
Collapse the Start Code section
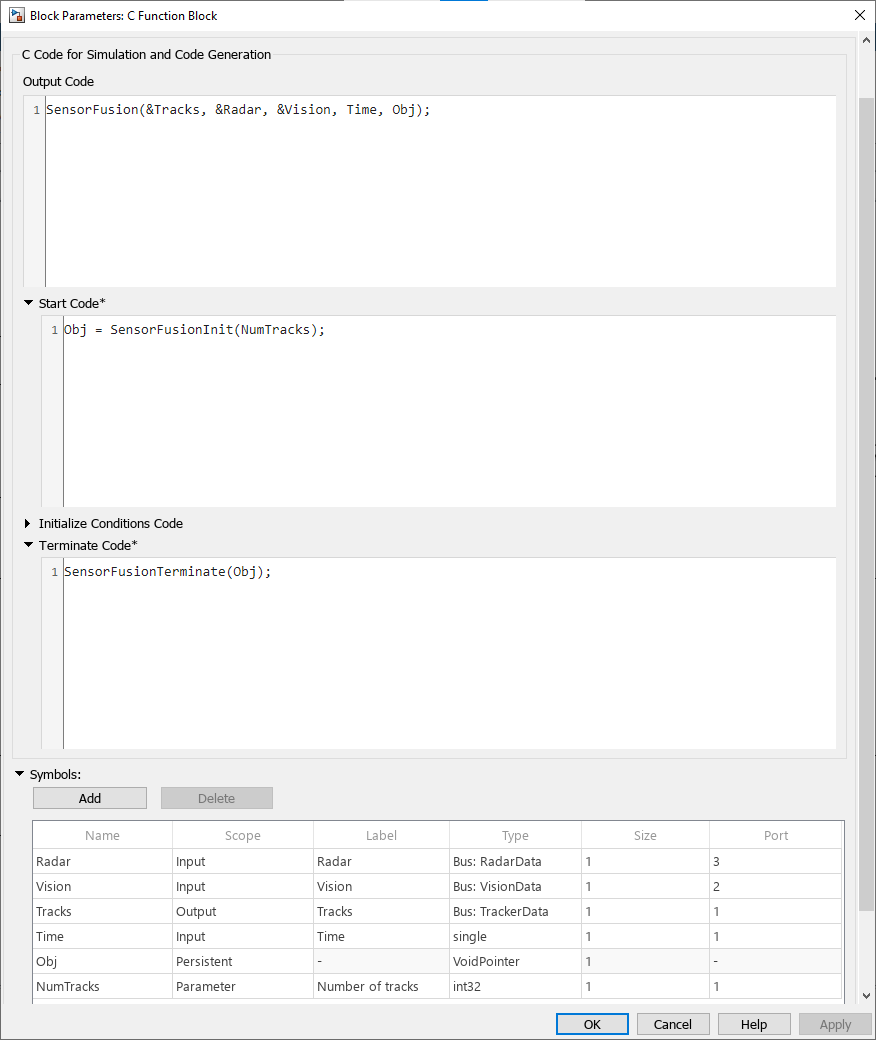tap(28, 303)
